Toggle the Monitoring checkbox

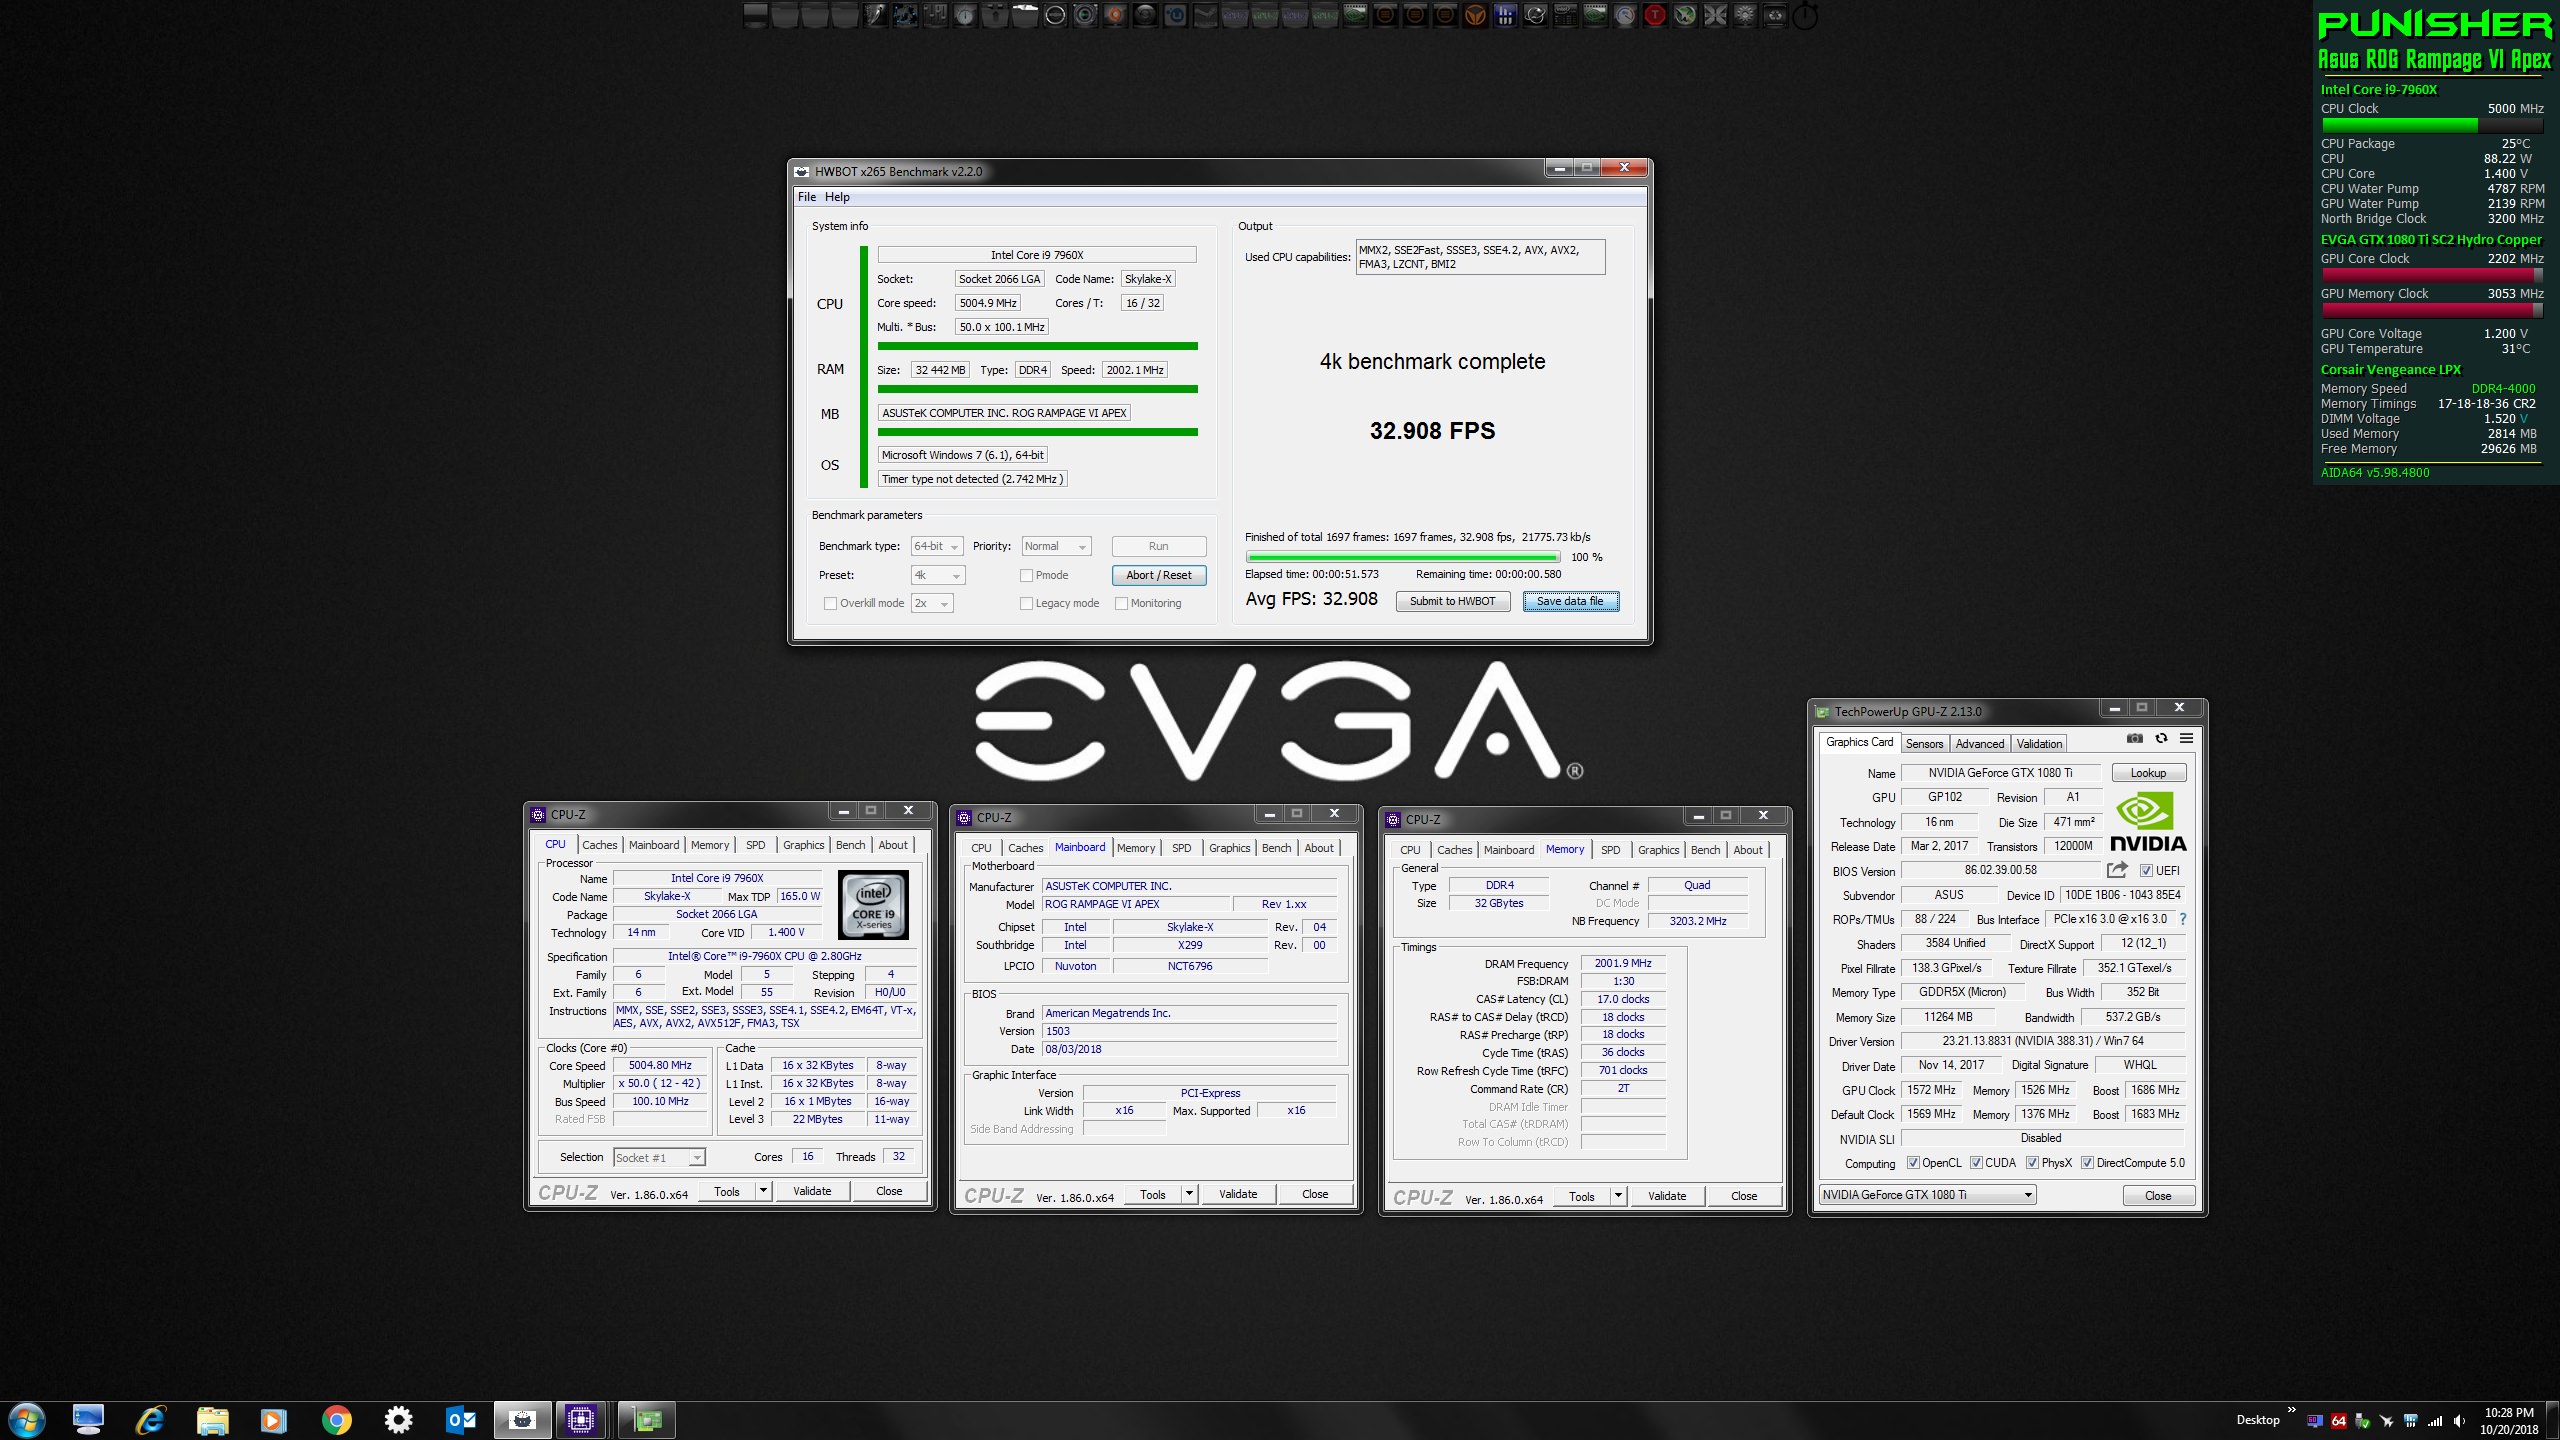pos(1121,603)
